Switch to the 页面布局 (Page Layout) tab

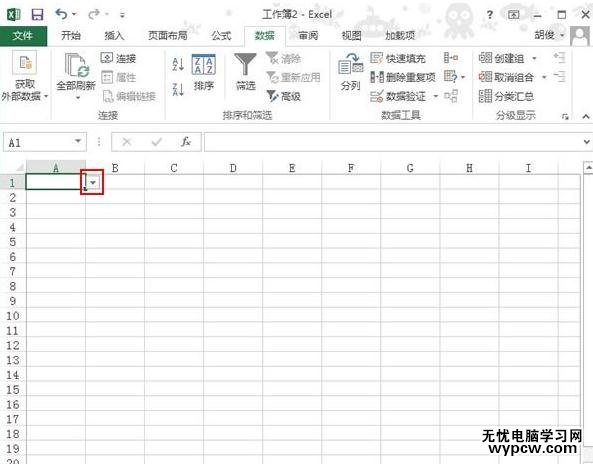point(168,36)
